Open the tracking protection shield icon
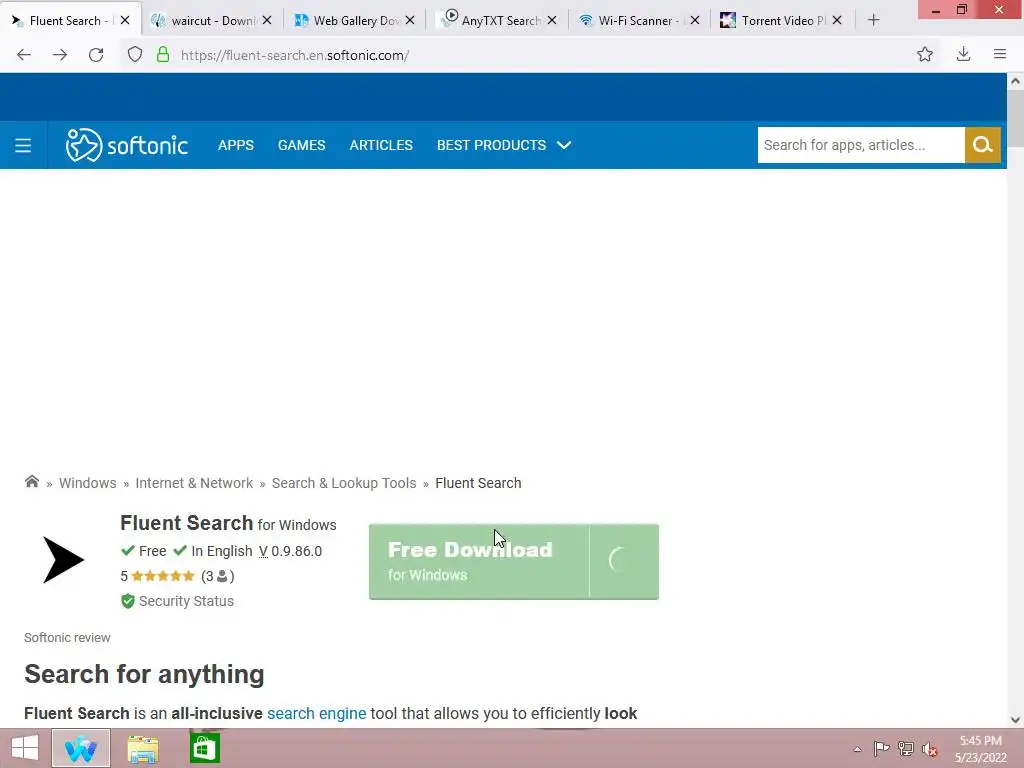This screenshot has width=1024, height=768. [x=135, y=55]
